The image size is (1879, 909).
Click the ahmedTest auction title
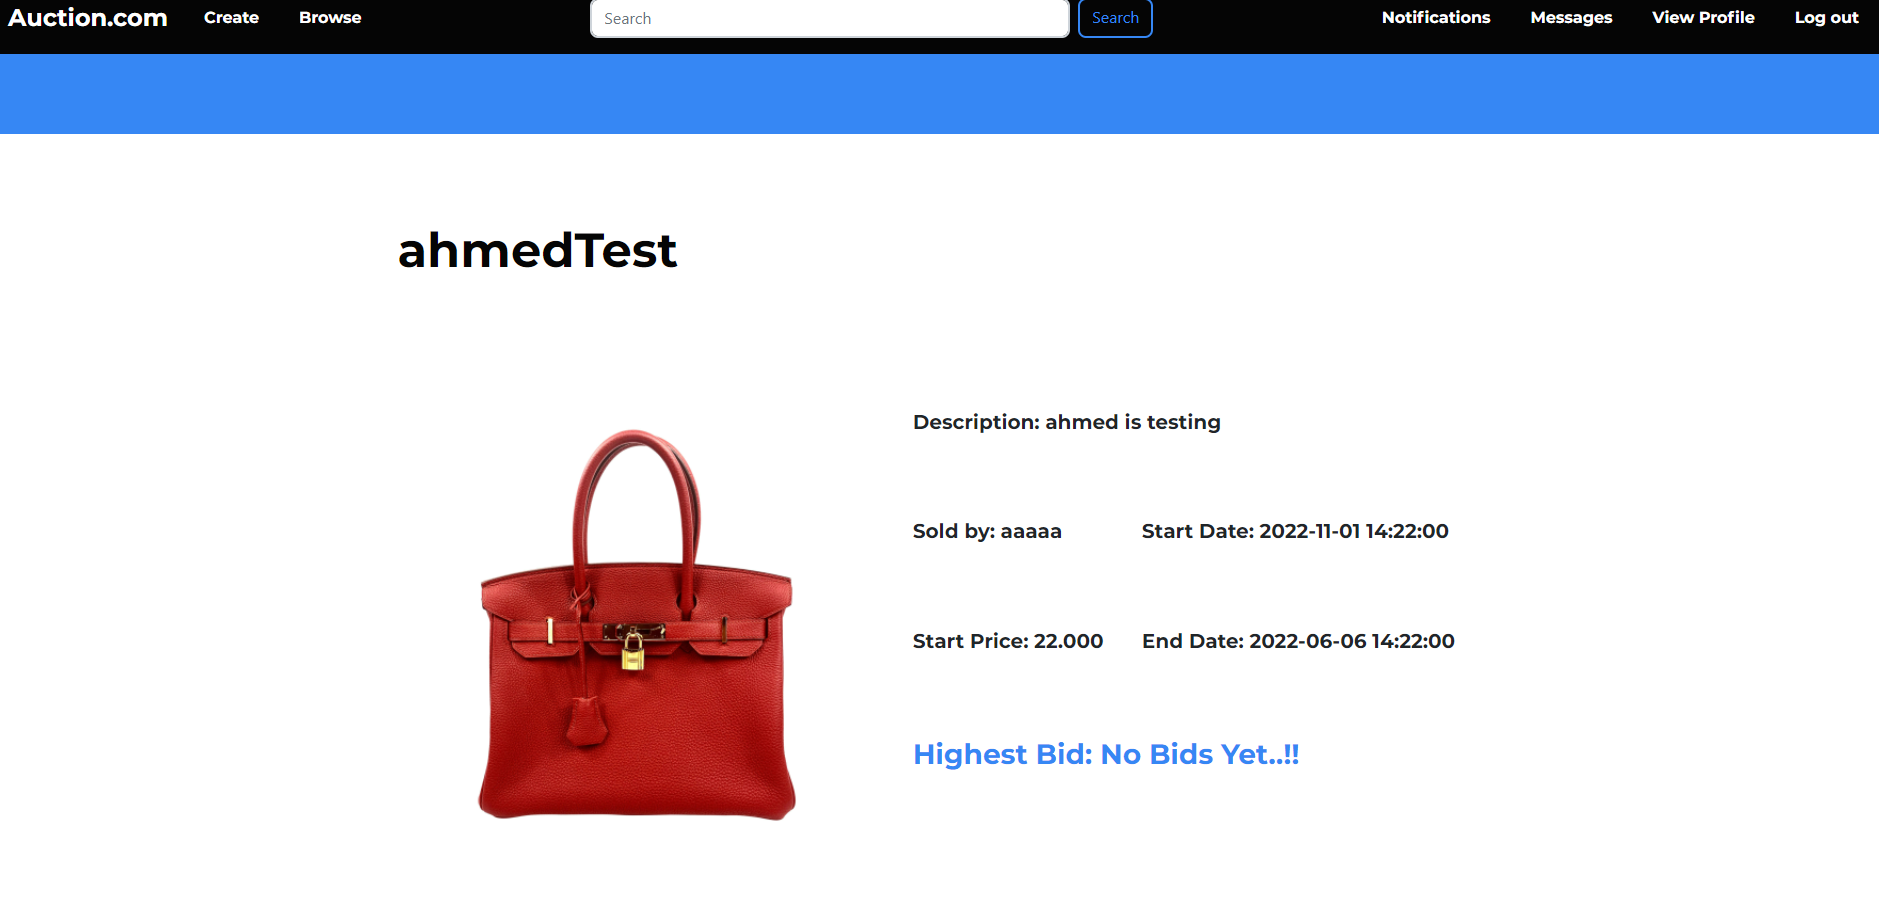click(538, 250)
